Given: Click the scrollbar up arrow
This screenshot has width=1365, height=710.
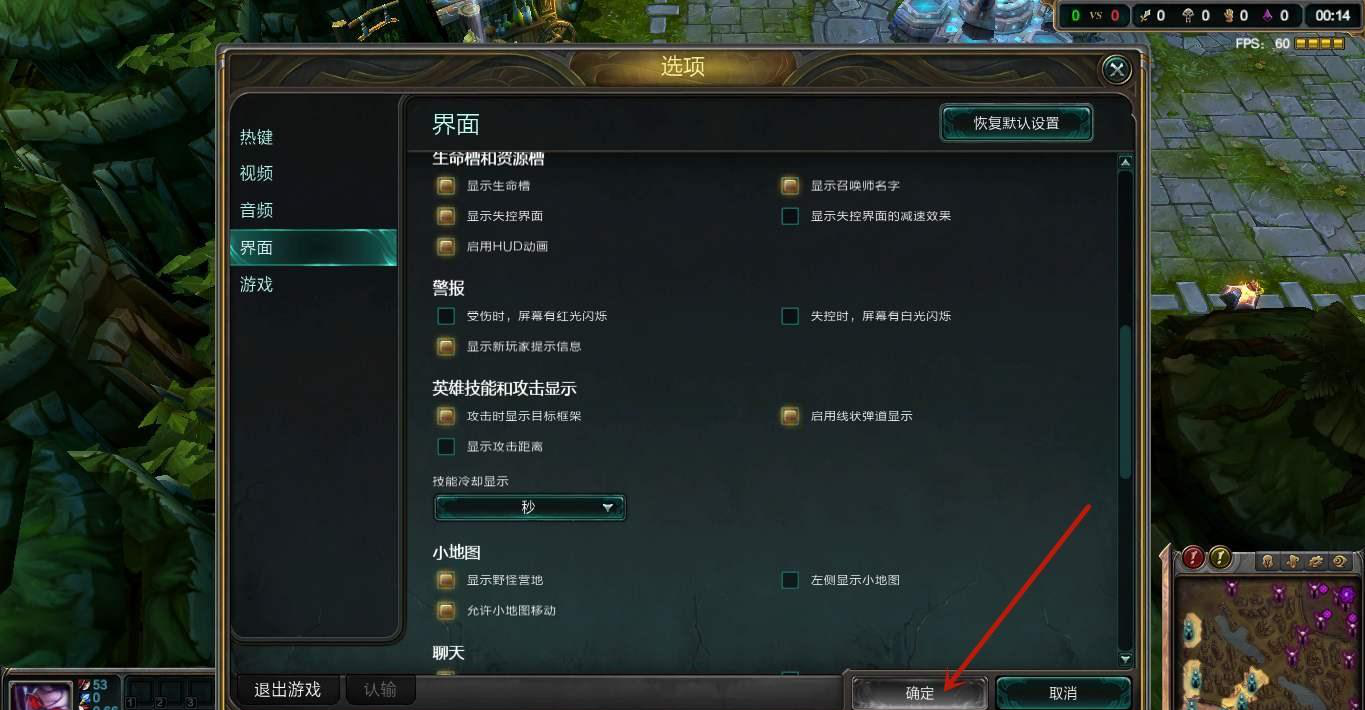Looking at the screenshot, I should click(x=1125, y=162).
